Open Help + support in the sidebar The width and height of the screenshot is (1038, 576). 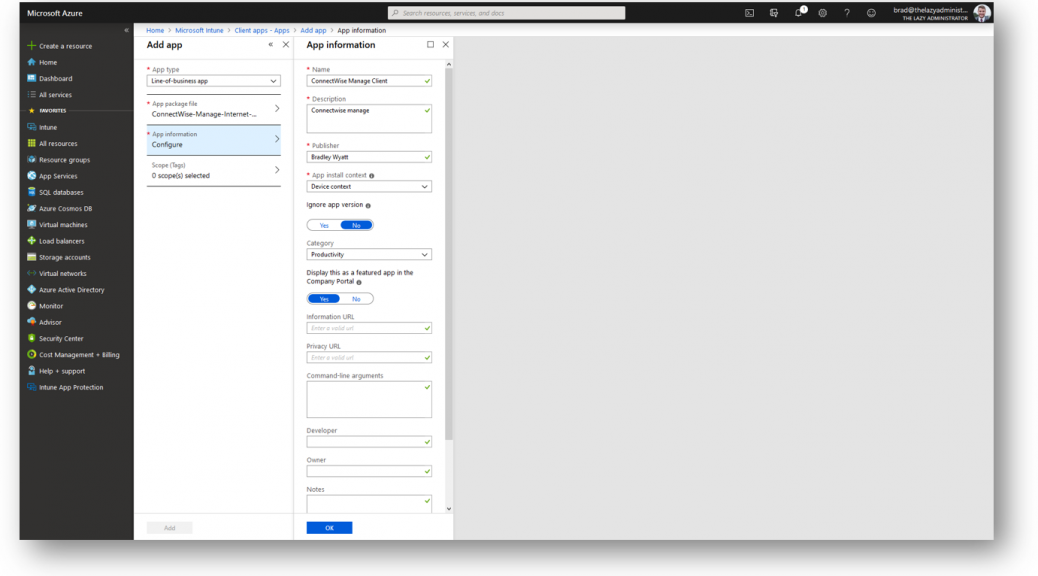[x=62, y=371]
